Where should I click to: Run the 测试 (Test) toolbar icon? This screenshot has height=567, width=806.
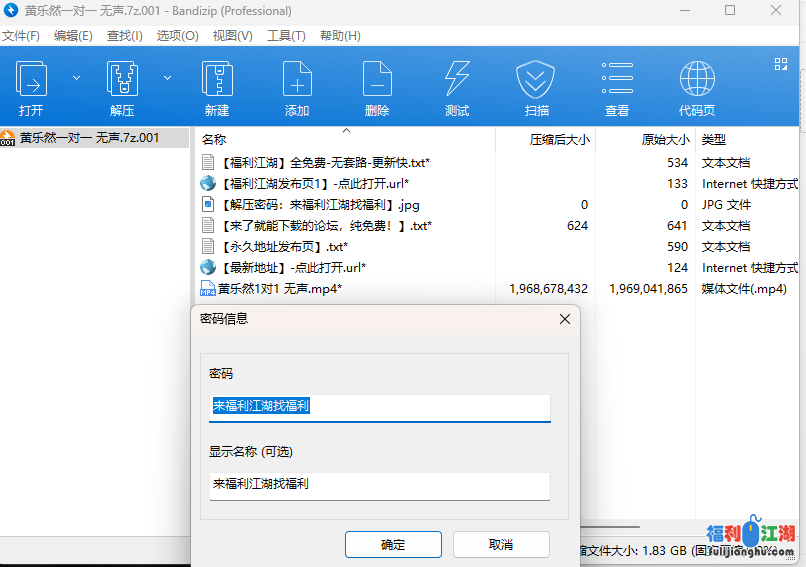[457, 79]
